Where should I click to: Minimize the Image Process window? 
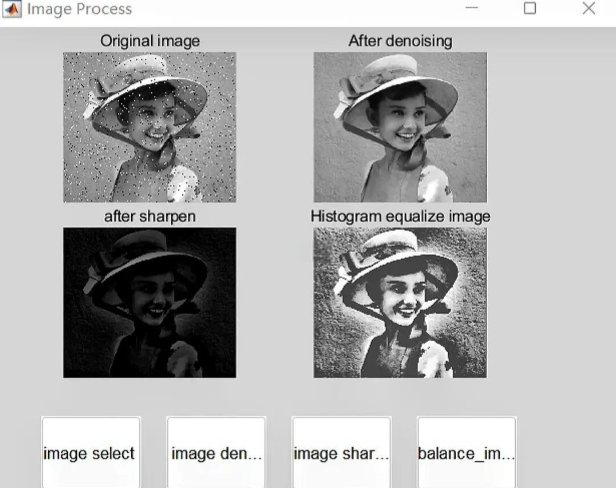(471, 8)
